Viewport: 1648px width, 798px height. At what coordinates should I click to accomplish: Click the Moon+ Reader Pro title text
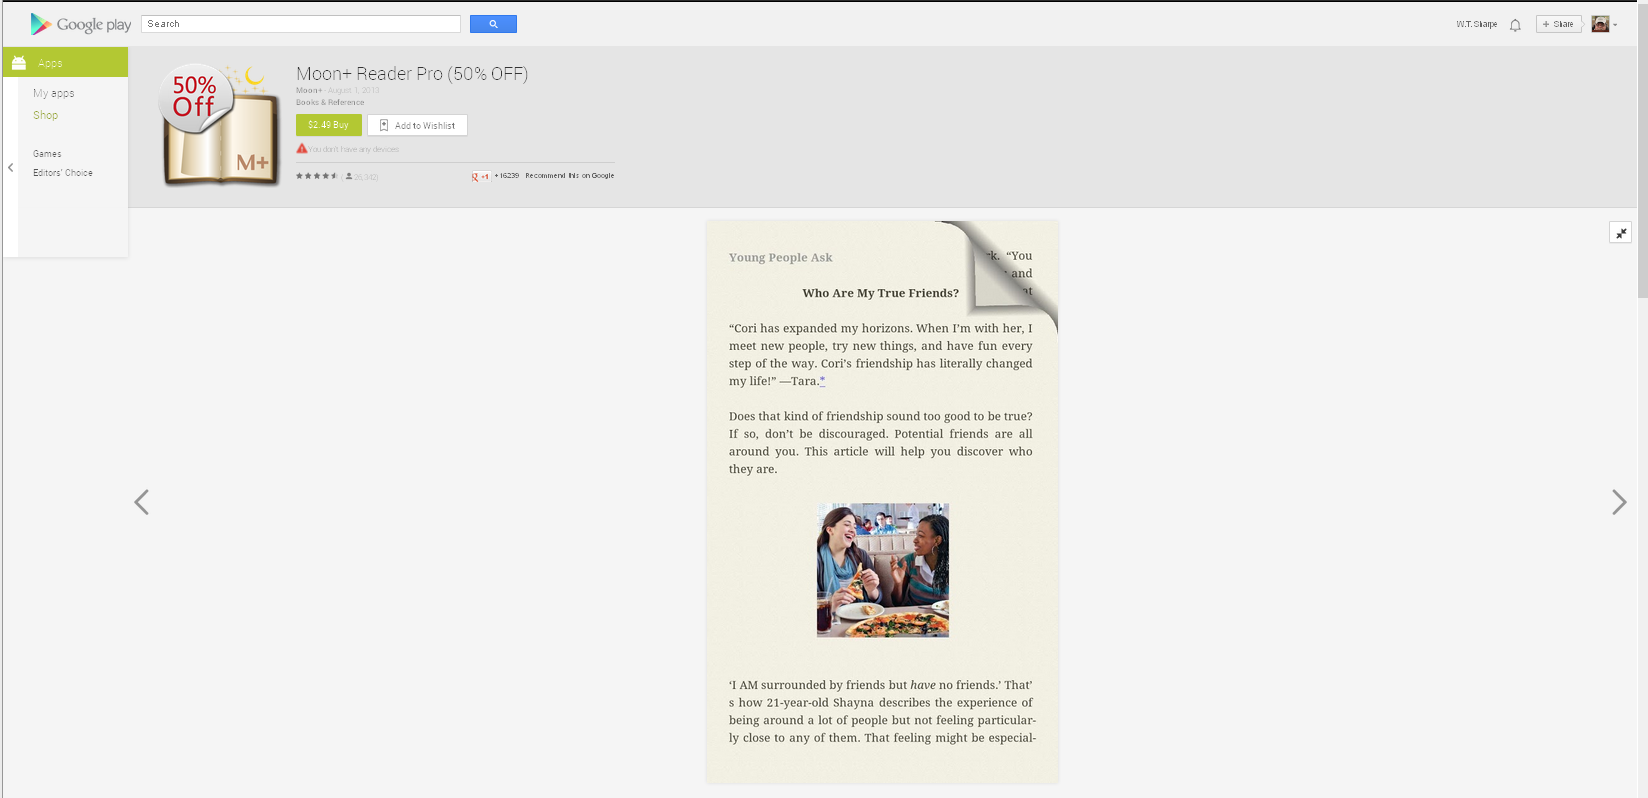(x=412, y=73)
